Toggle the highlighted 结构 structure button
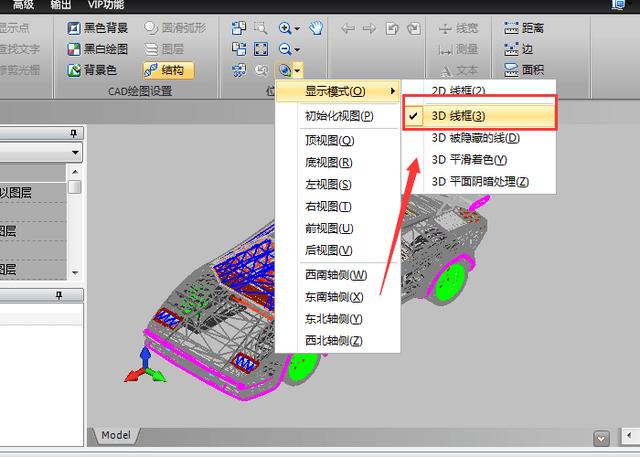The width and height of the screenshot is (640, 457). 168,70
